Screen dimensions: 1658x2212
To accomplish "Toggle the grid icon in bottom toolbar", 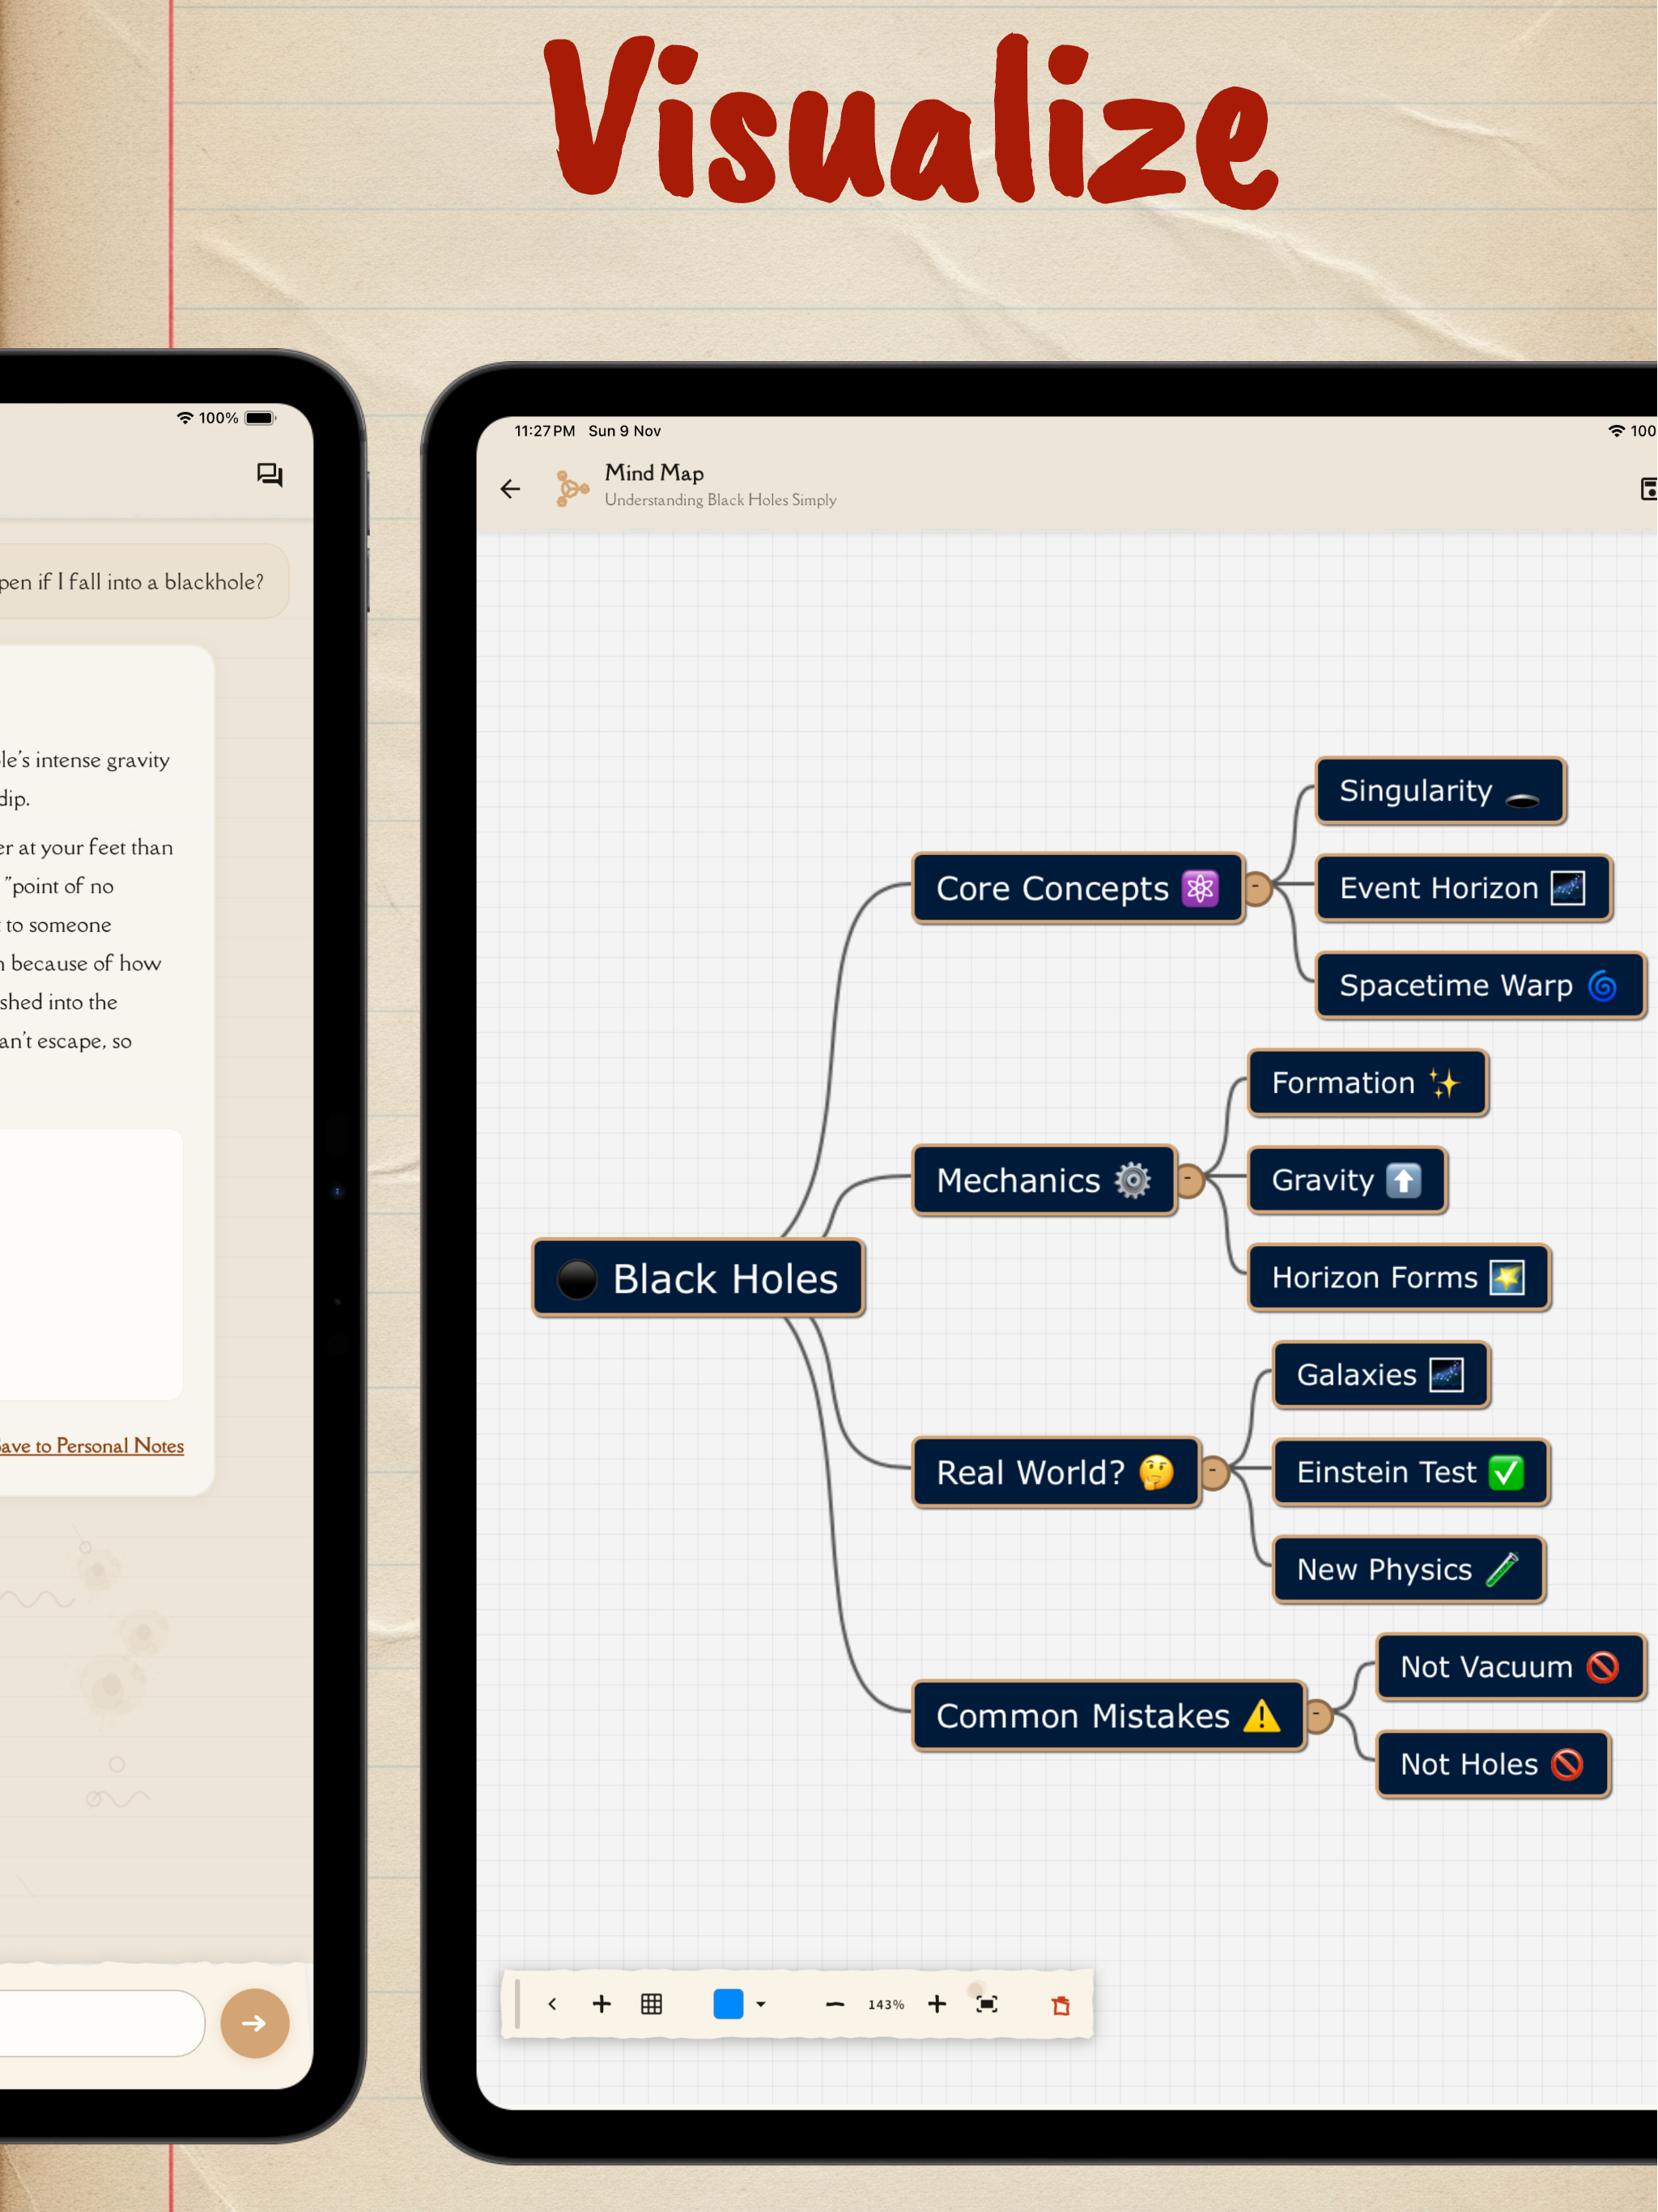I will pos(651,2003).
